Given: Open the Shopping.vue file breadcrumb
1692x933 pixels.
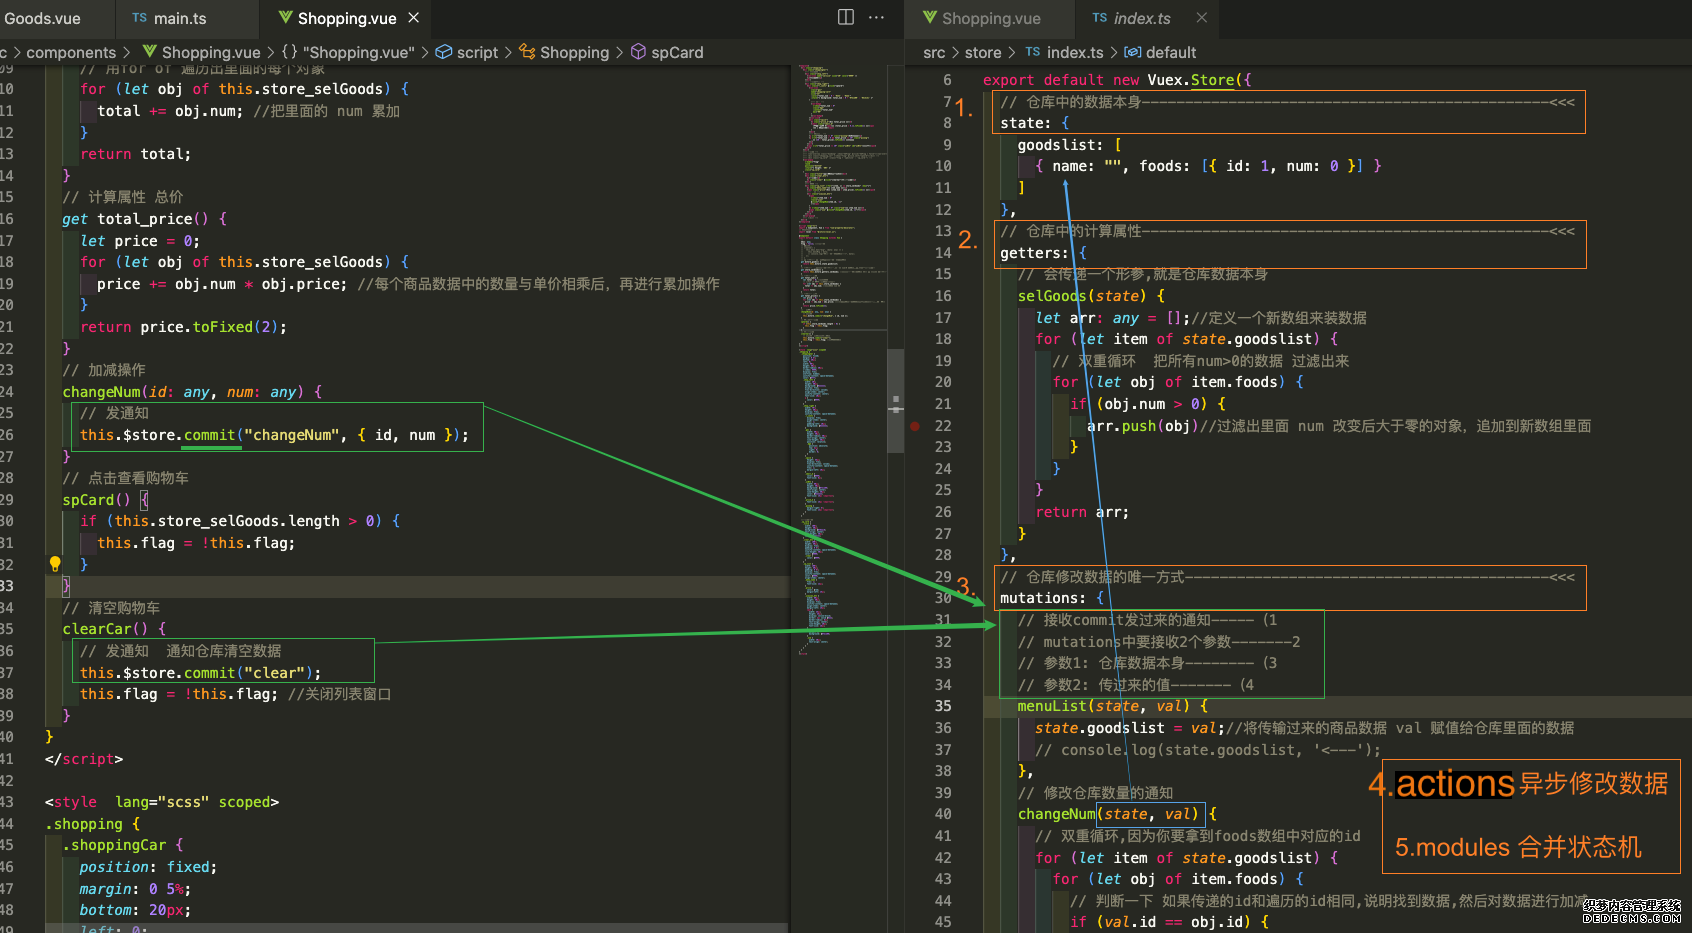Looking at the screenshot, I should [201, 52].
